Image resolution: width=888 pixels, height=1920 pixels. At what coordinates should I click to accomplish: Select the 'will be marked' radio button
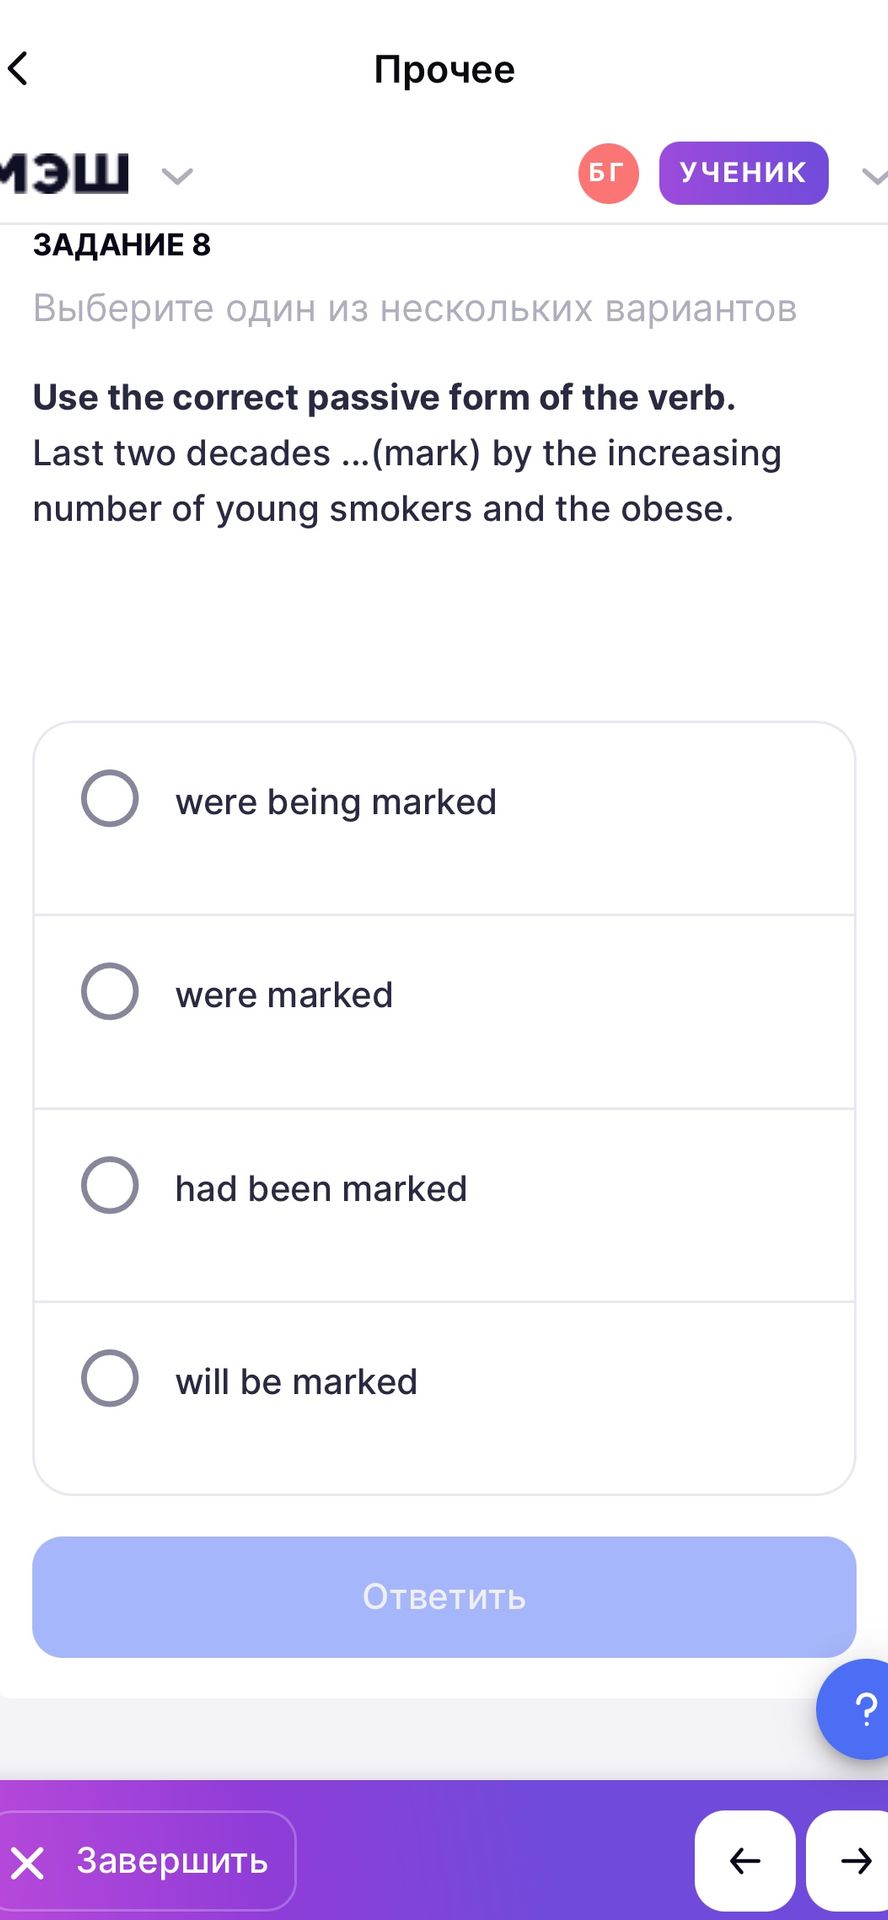pos(110,1378)
